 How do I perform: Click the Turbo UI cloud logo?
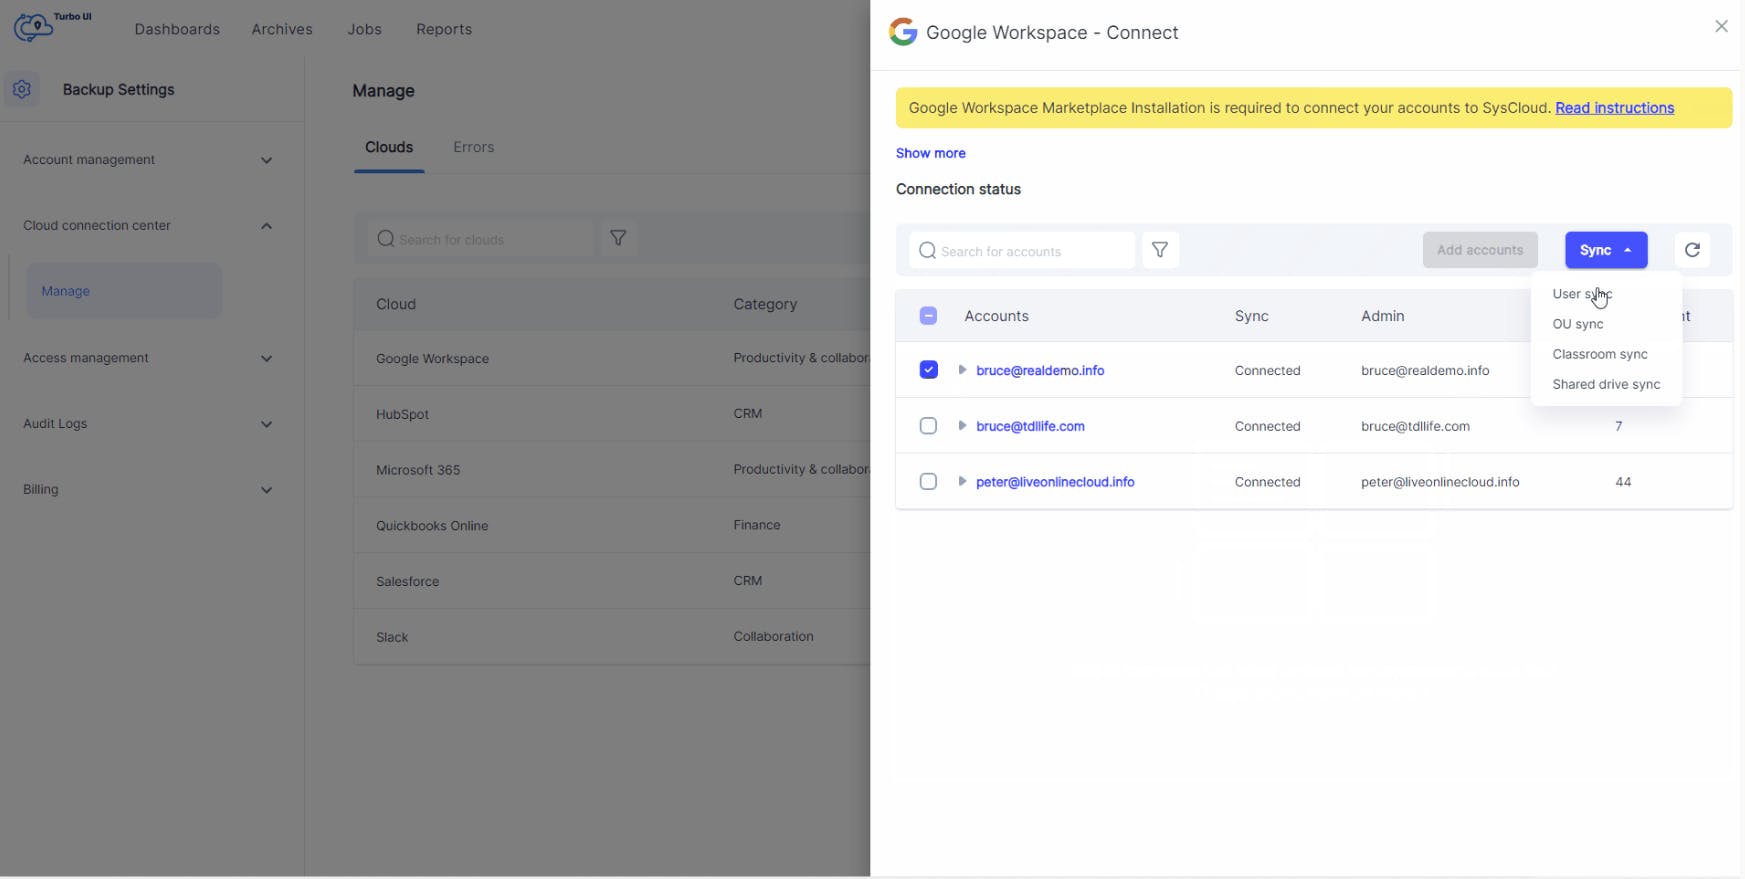click(x=34, y=27)
